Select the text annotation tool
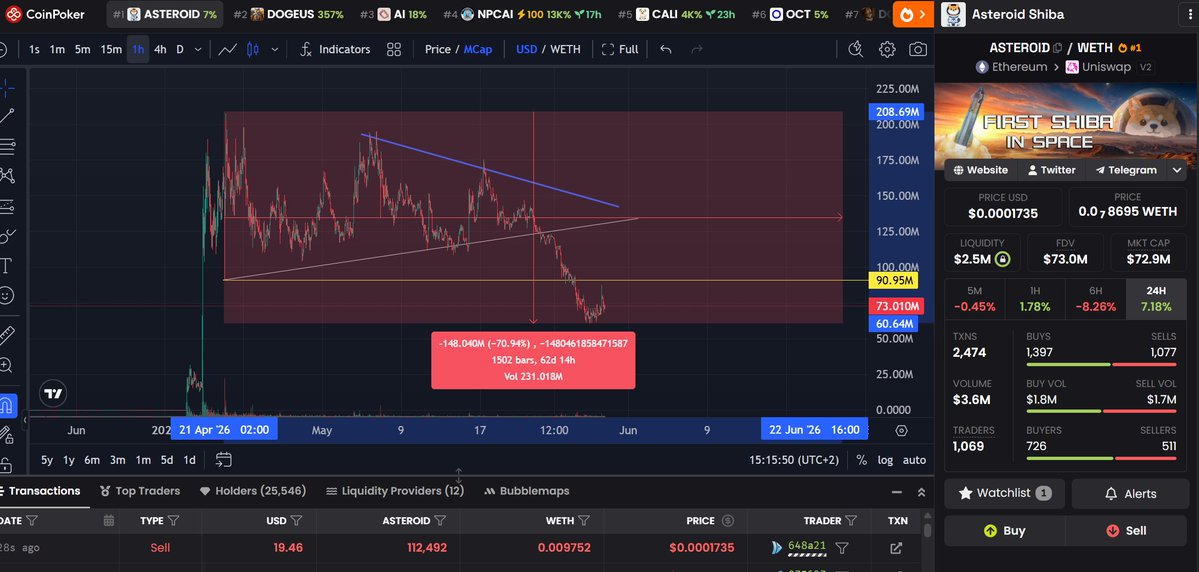The height and width of the screenshot is (572, 1199). pyautogui.click(x=7, y=265)
